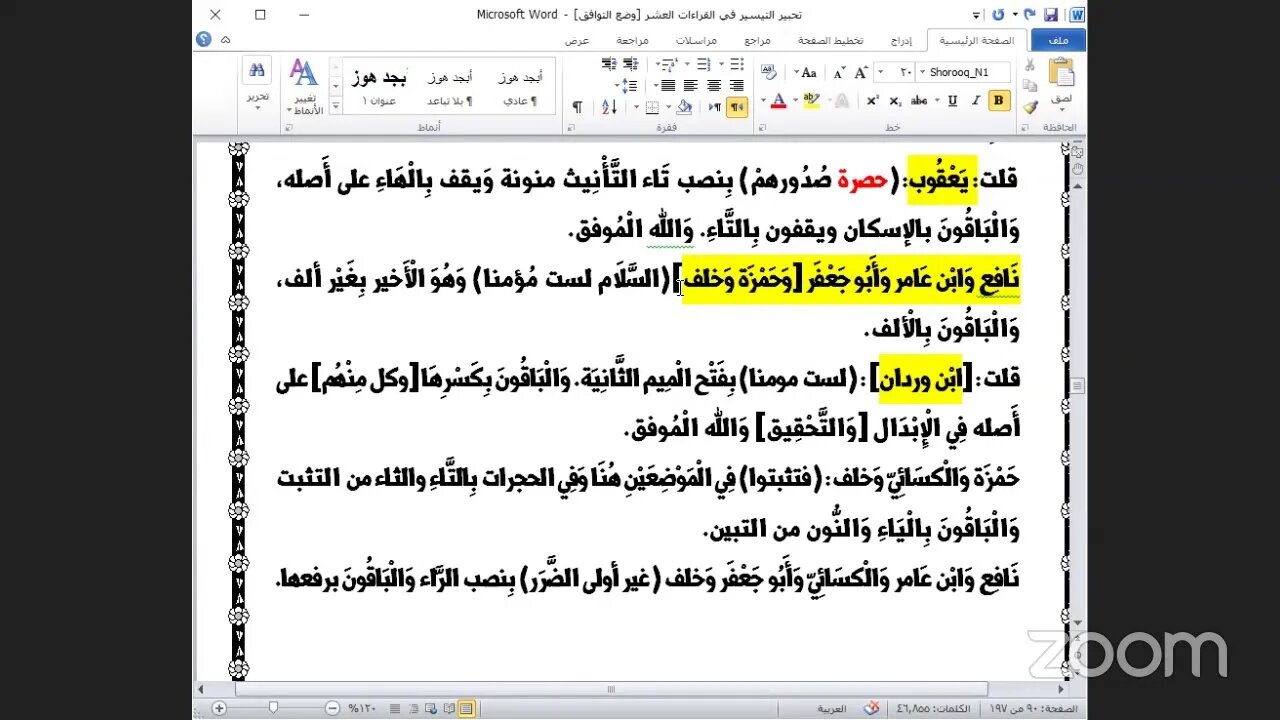Apply the Heading 1 style (عنوان ١)
Viewport: 1280px width, 720px height.
click(x=379, y=86)
